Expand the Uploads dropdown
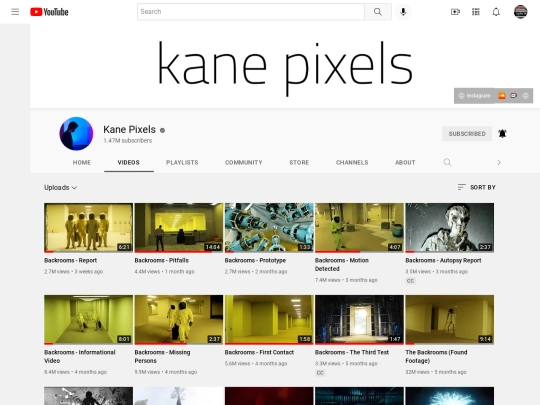The image size is (540, 405). coord(60,187)
